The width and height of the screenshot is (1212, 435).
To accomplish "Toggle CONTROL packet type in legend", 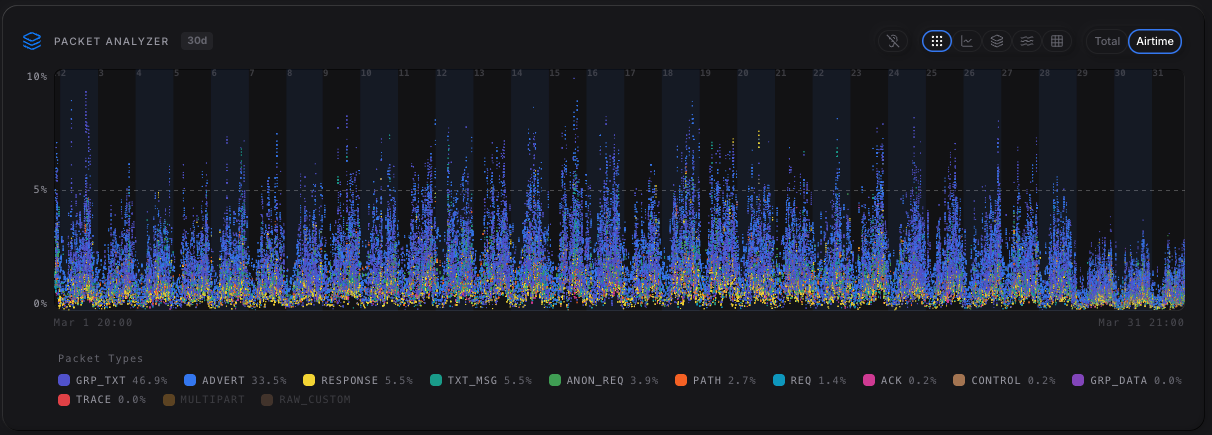I will point(1005,380).
